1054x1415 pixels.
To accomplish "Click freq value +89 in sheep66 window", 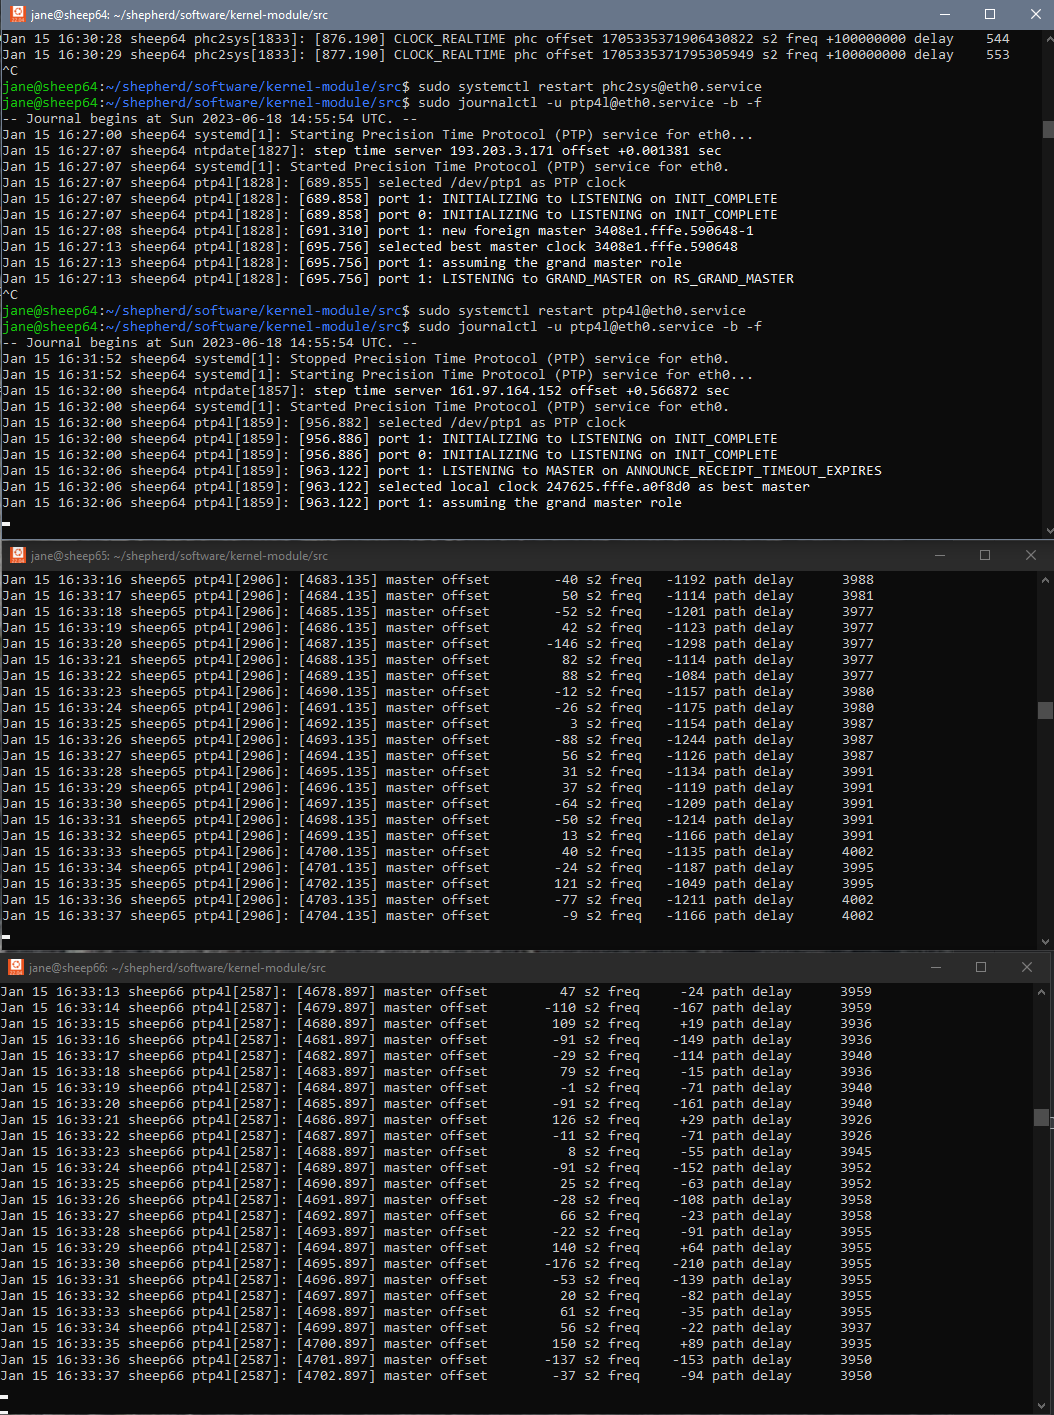I will click(x=692, y=1344).
